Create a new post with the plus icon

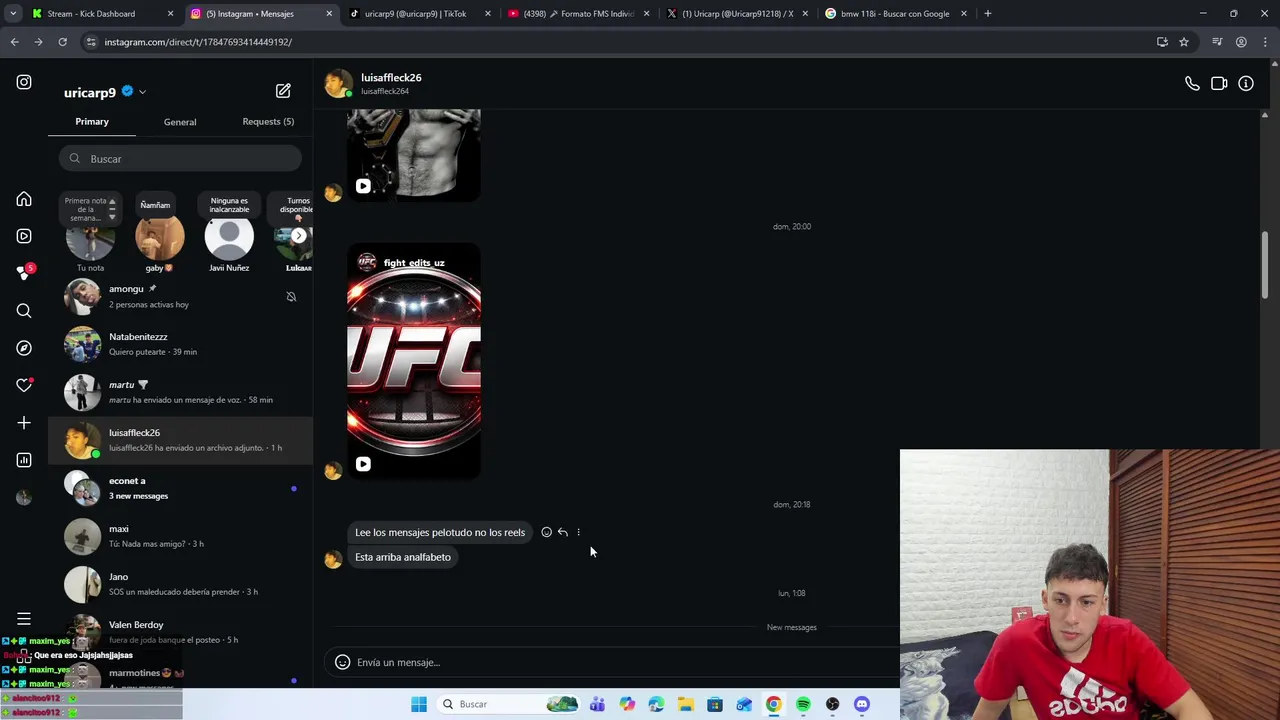click(x=24, y=423)
